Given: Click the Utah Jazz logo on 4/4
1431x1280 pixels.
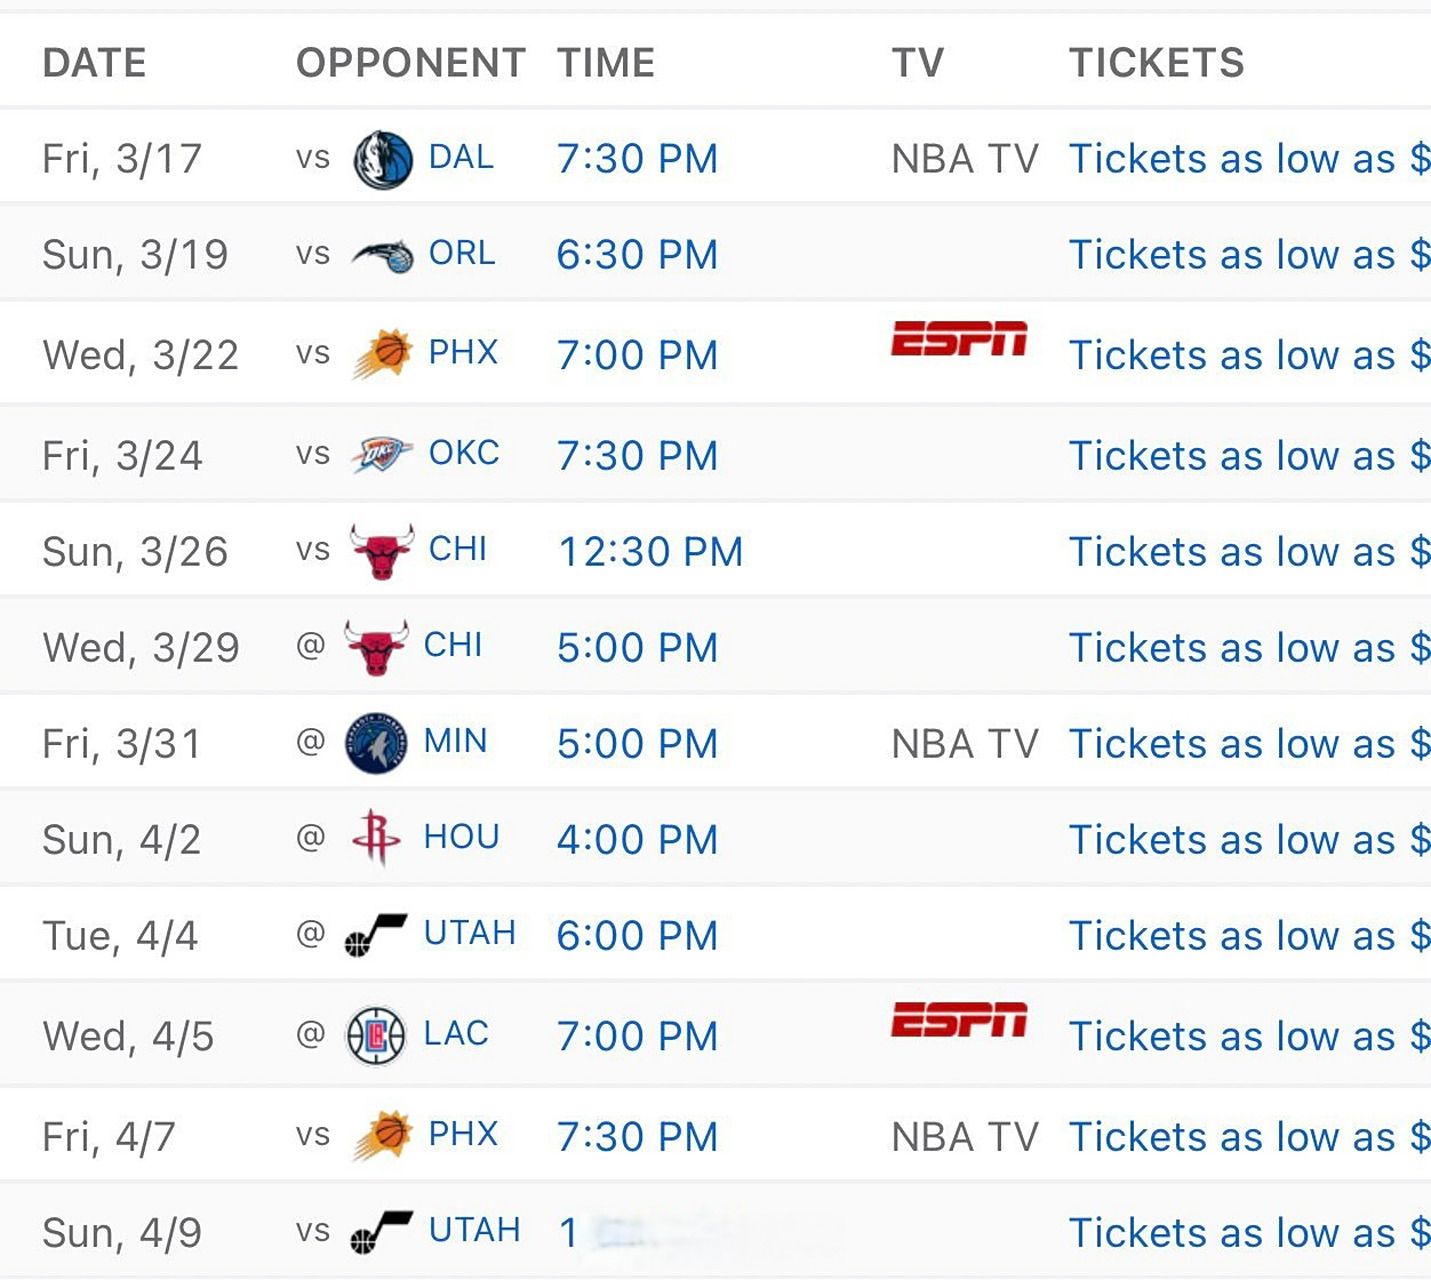Looking at the screenshot, I should coord(376,935).
